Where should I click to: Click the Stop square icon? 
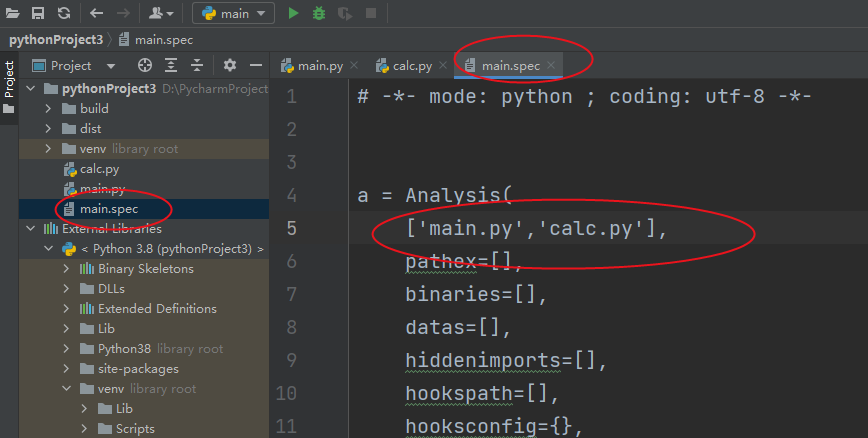coord(371,13)
